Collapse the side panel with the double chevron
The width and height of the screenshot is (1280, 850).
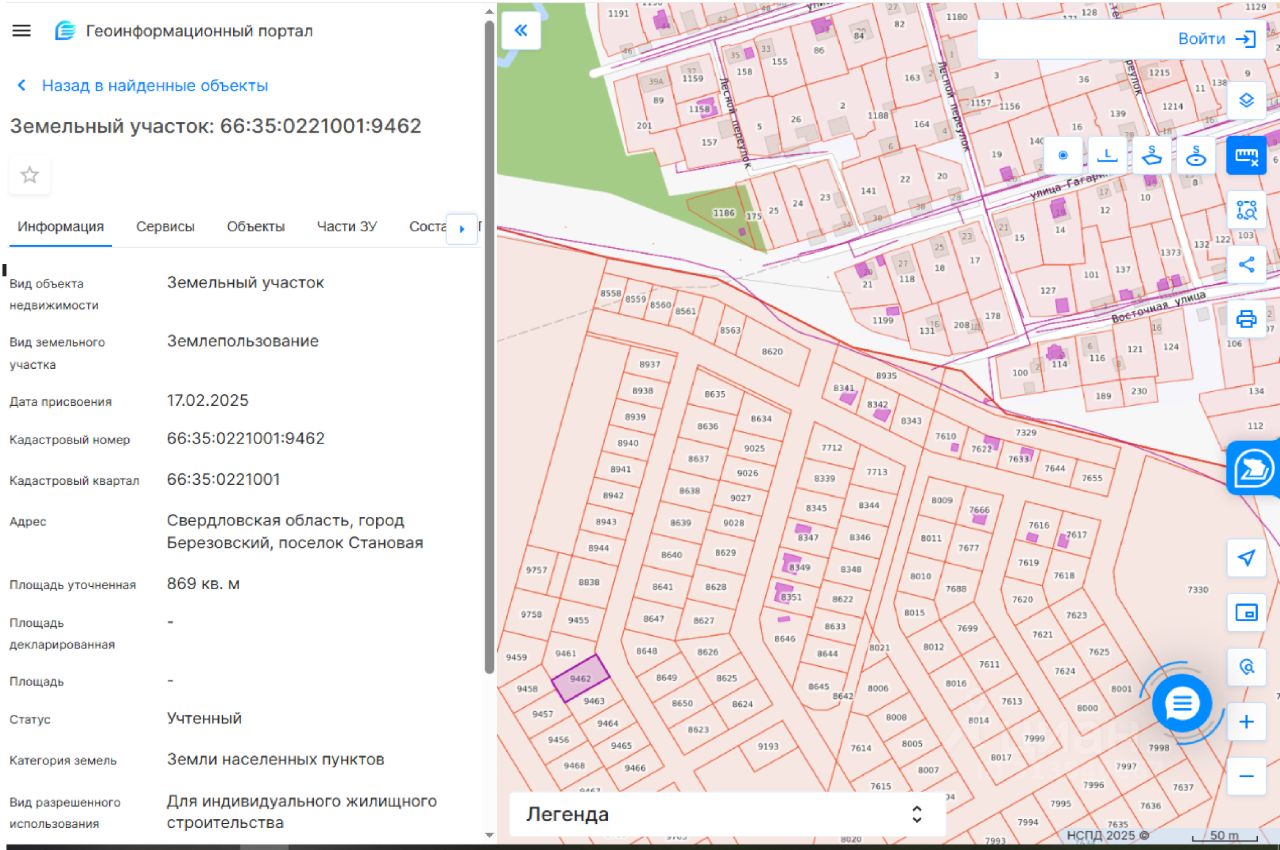tap(521, 30)
